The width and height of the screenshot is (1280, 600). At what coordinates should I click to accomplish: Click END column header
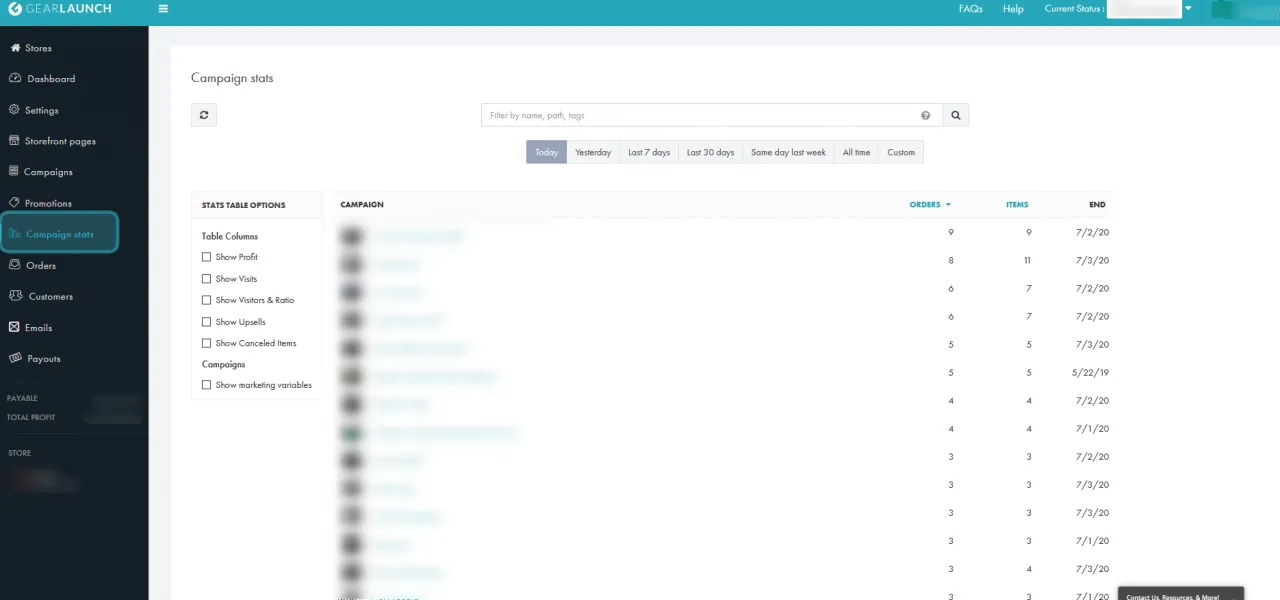pos(1097,205)
